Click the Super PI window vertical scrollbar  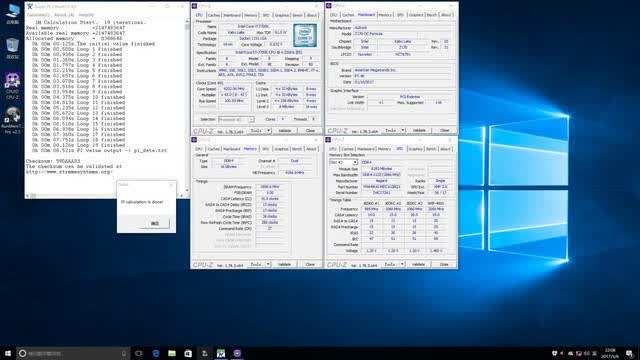click(187, 105)
